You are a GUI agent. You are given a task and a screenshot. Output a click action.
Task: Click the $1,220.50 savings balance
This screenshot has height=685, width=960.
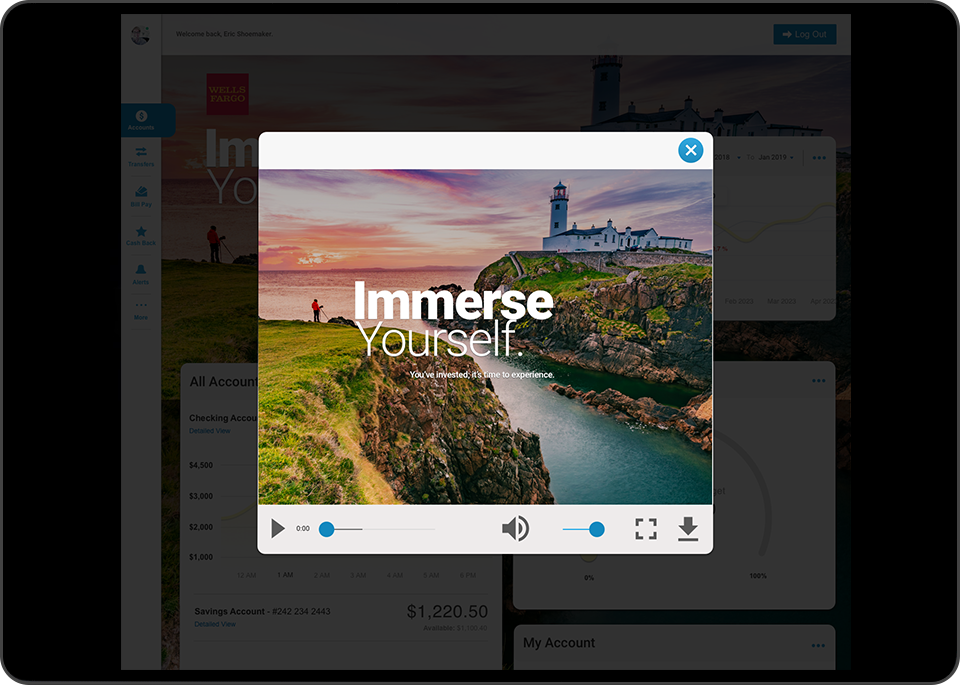447,612
